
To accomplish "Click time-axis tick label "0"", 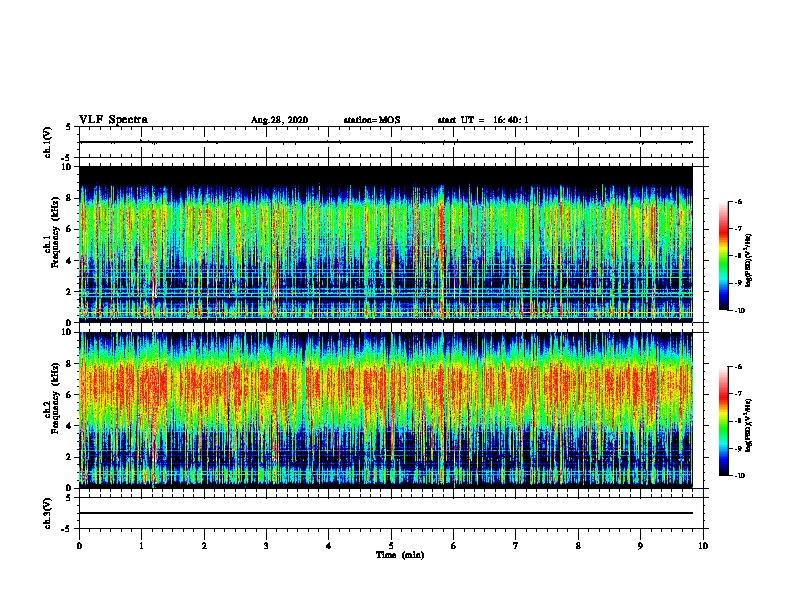I will pos(79,546).
